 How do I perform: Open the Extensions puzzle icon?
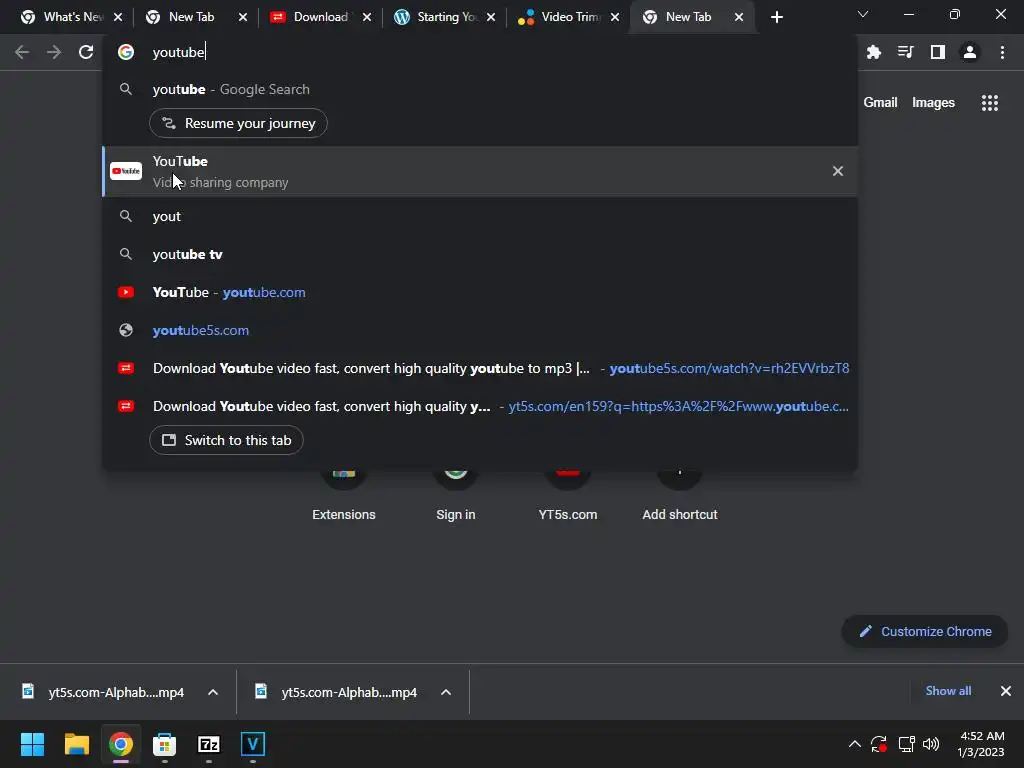873,52
